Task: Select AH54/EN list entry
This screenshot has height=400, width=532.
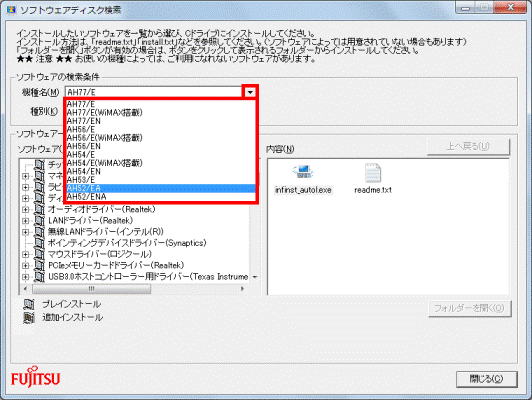Action: click(x=160, y=171)
